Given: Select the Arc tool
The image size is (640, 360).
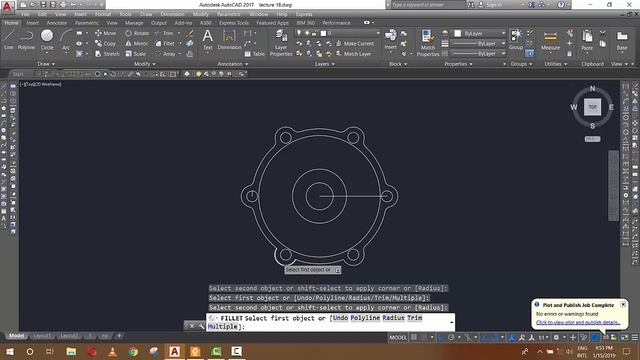Looking at the screenshot, I should point(66,40).
